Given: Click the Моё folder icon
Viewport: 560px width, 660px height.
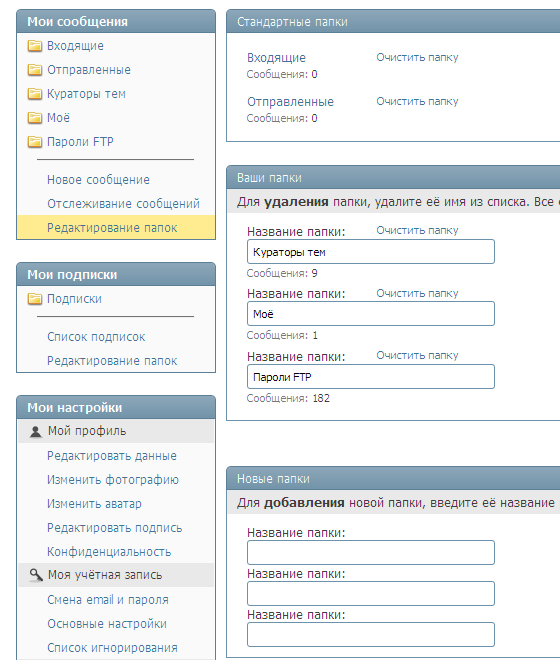Looking at the screenshot, I should (35, 117).
